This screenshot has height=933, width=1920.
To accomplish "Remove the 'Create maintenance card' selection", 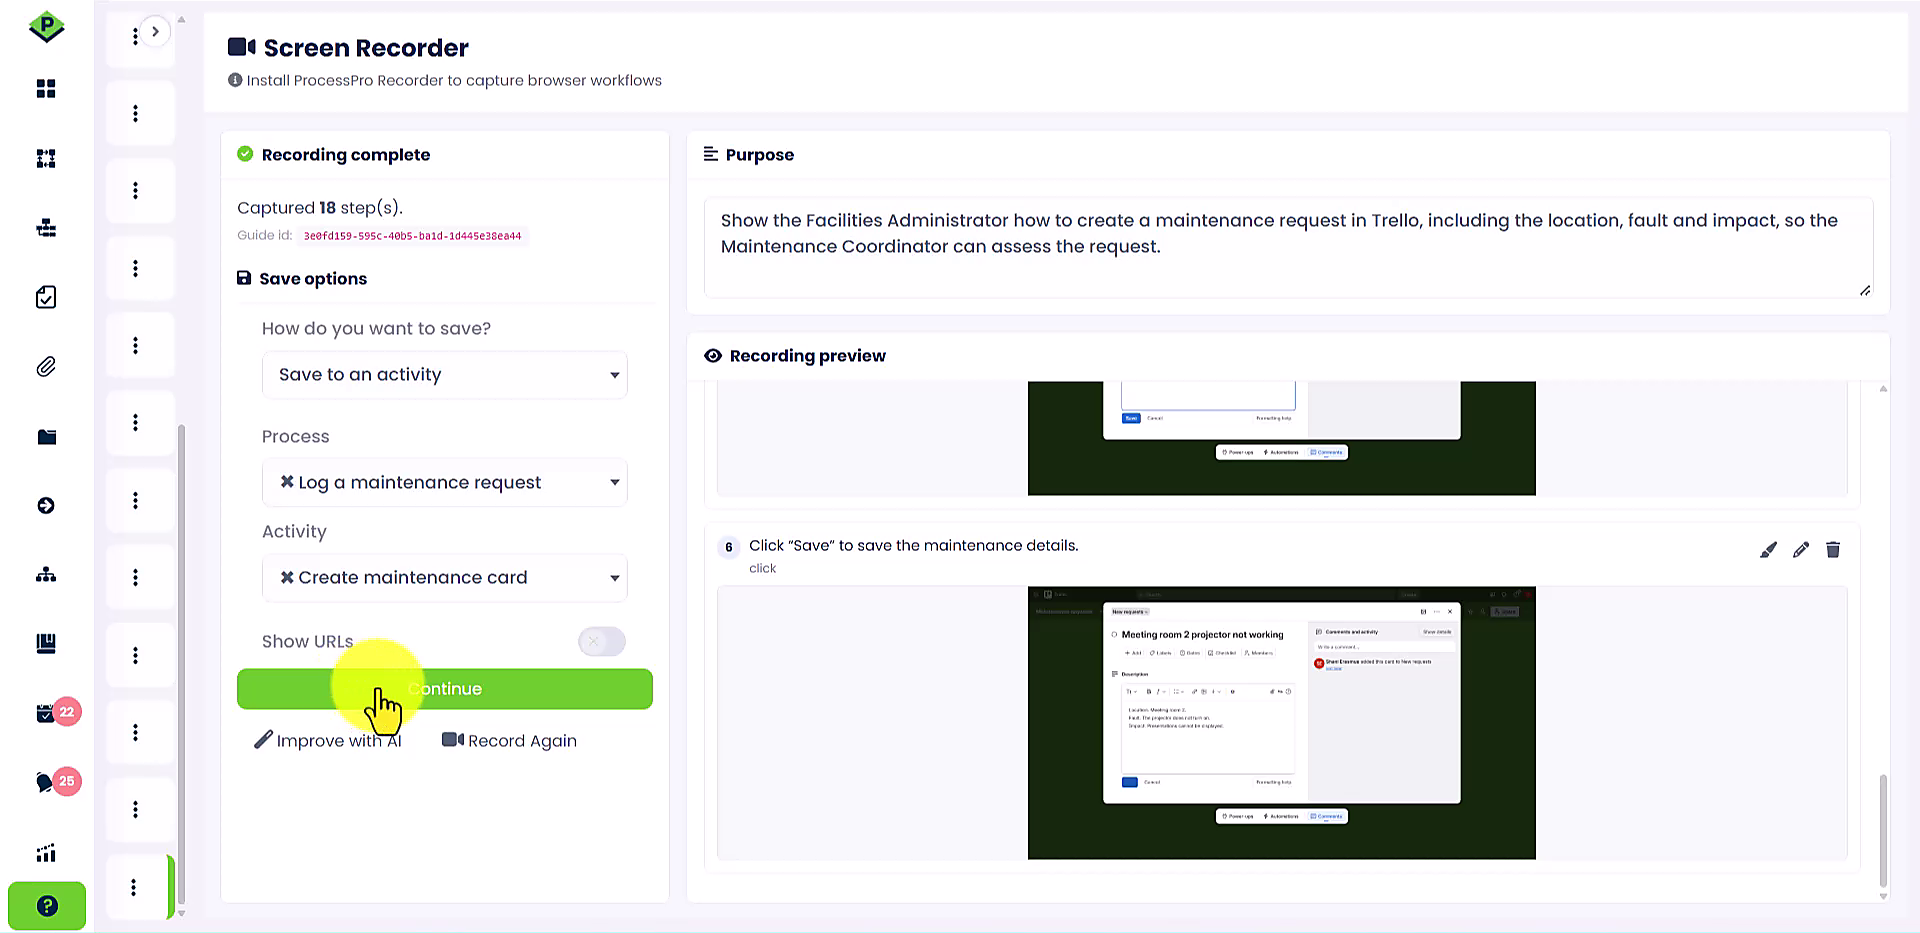I will tap(287, 577).
